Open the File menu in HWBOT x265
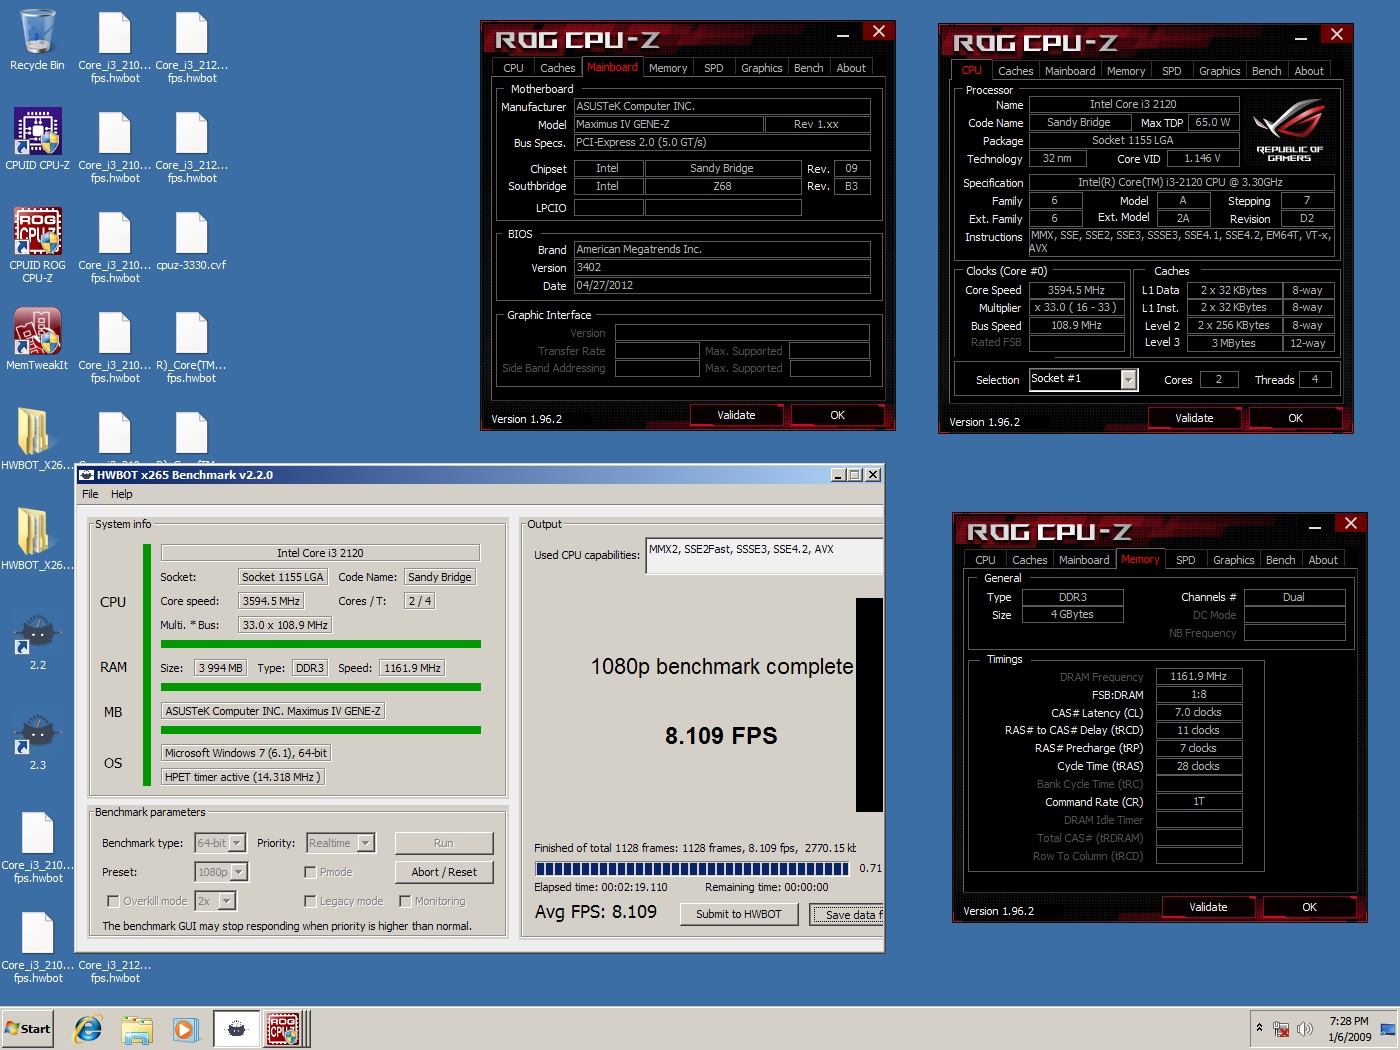 tap(90, 494)
